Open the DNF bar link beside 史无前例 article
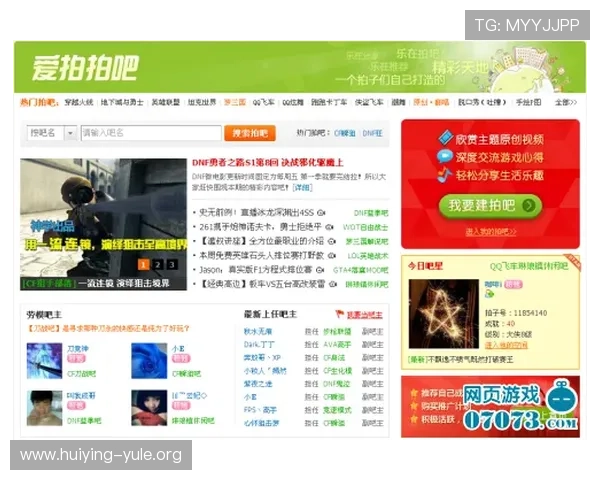The image size is (600, 480). pyautogui.click(x=371, y=213)
